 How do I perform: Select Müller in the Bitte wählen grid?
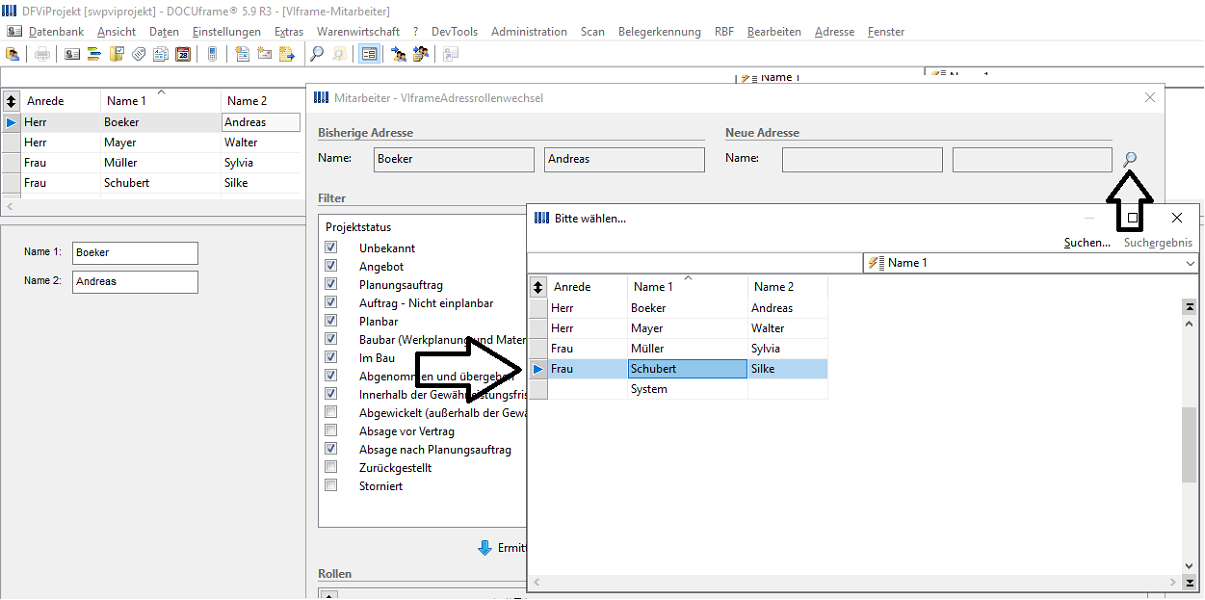(688, 349)
